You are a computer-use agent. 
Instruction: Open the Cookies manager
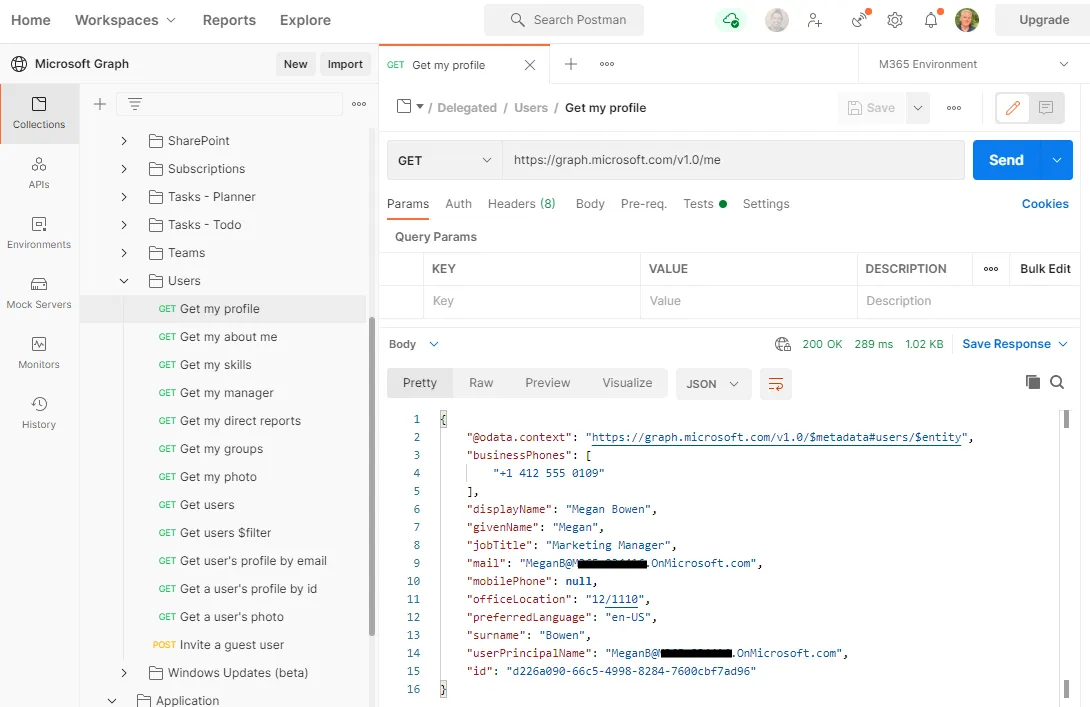[x=1045, y=203]
